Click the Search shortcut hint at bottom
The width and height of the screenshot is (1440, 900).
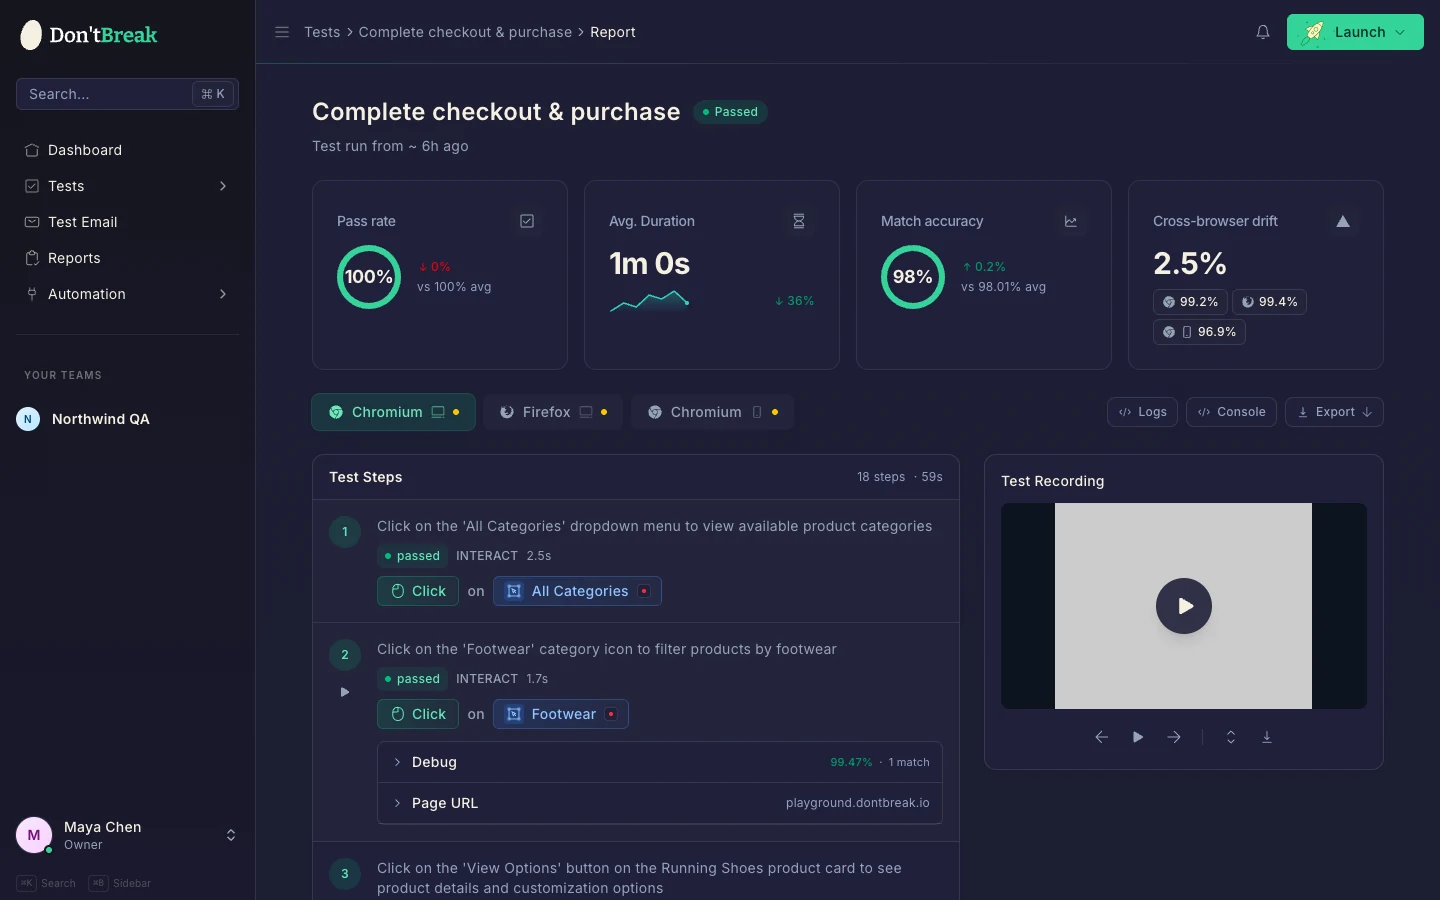click(x=46, y=883)
